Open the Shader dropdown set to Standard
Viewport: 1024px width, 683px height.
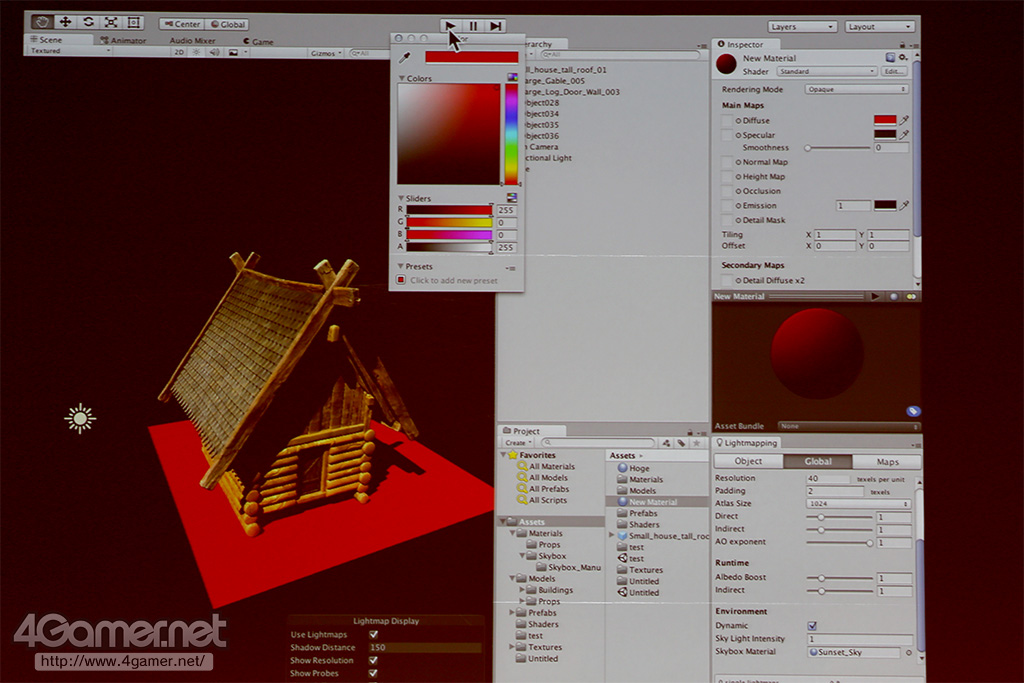click(826, 71)
